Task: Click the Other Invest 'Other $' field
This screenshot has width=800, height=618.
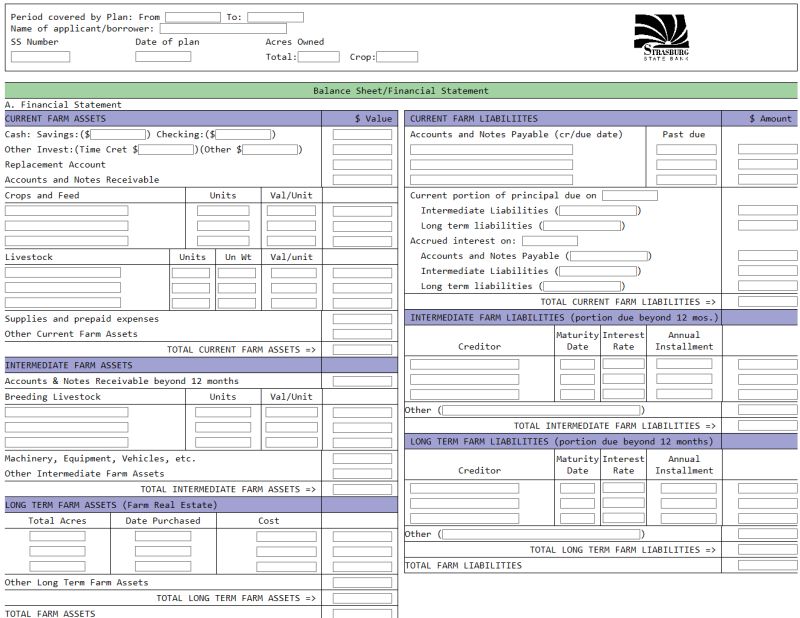Action: (x=270, y=150)
